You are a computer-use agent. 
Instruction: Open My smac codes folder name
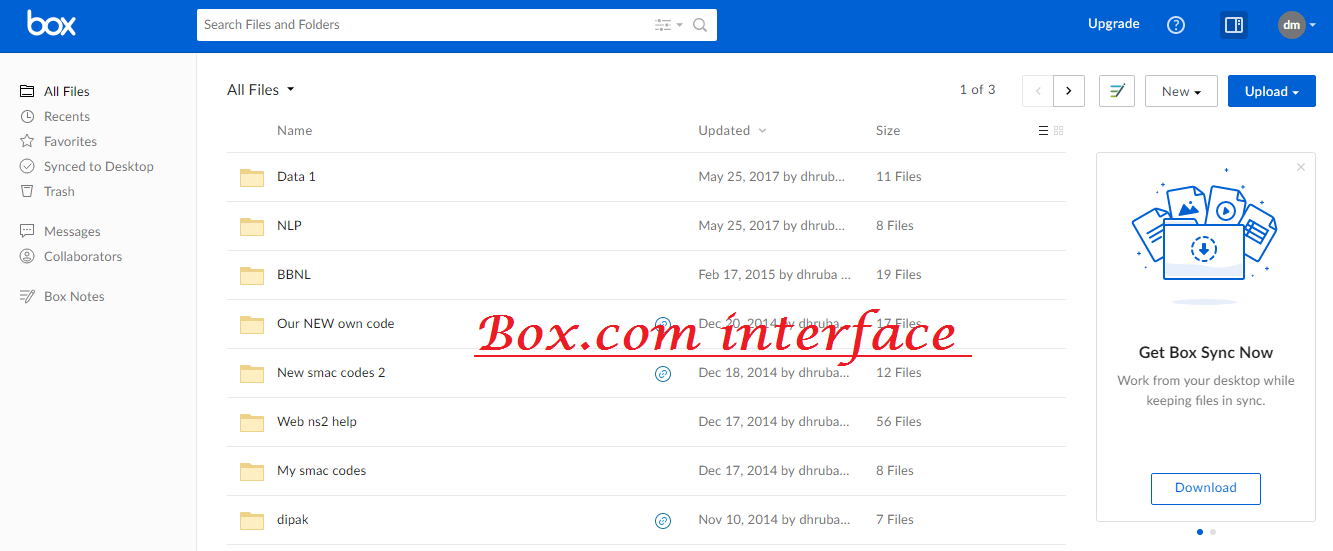(x=322, y=471)
